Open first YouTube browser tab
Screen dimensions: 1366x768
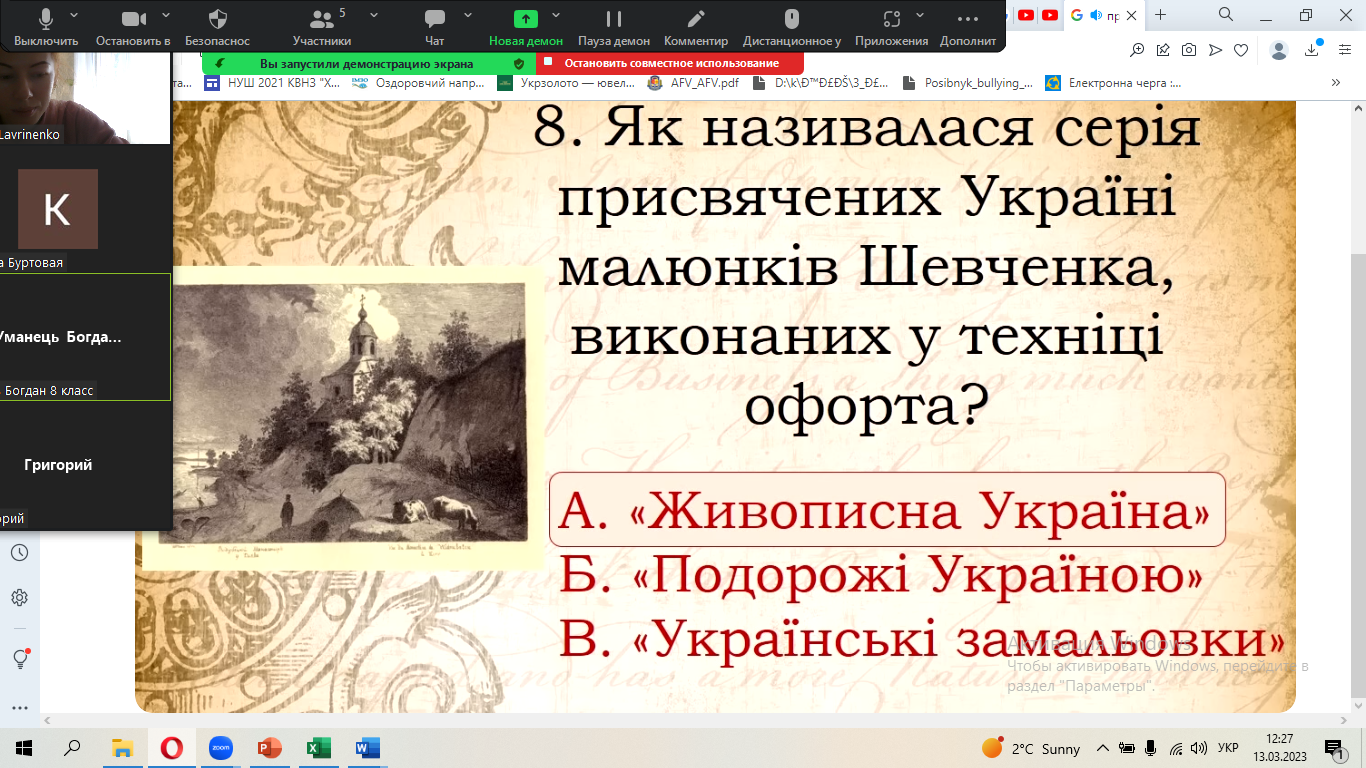tap(1026, 15)
